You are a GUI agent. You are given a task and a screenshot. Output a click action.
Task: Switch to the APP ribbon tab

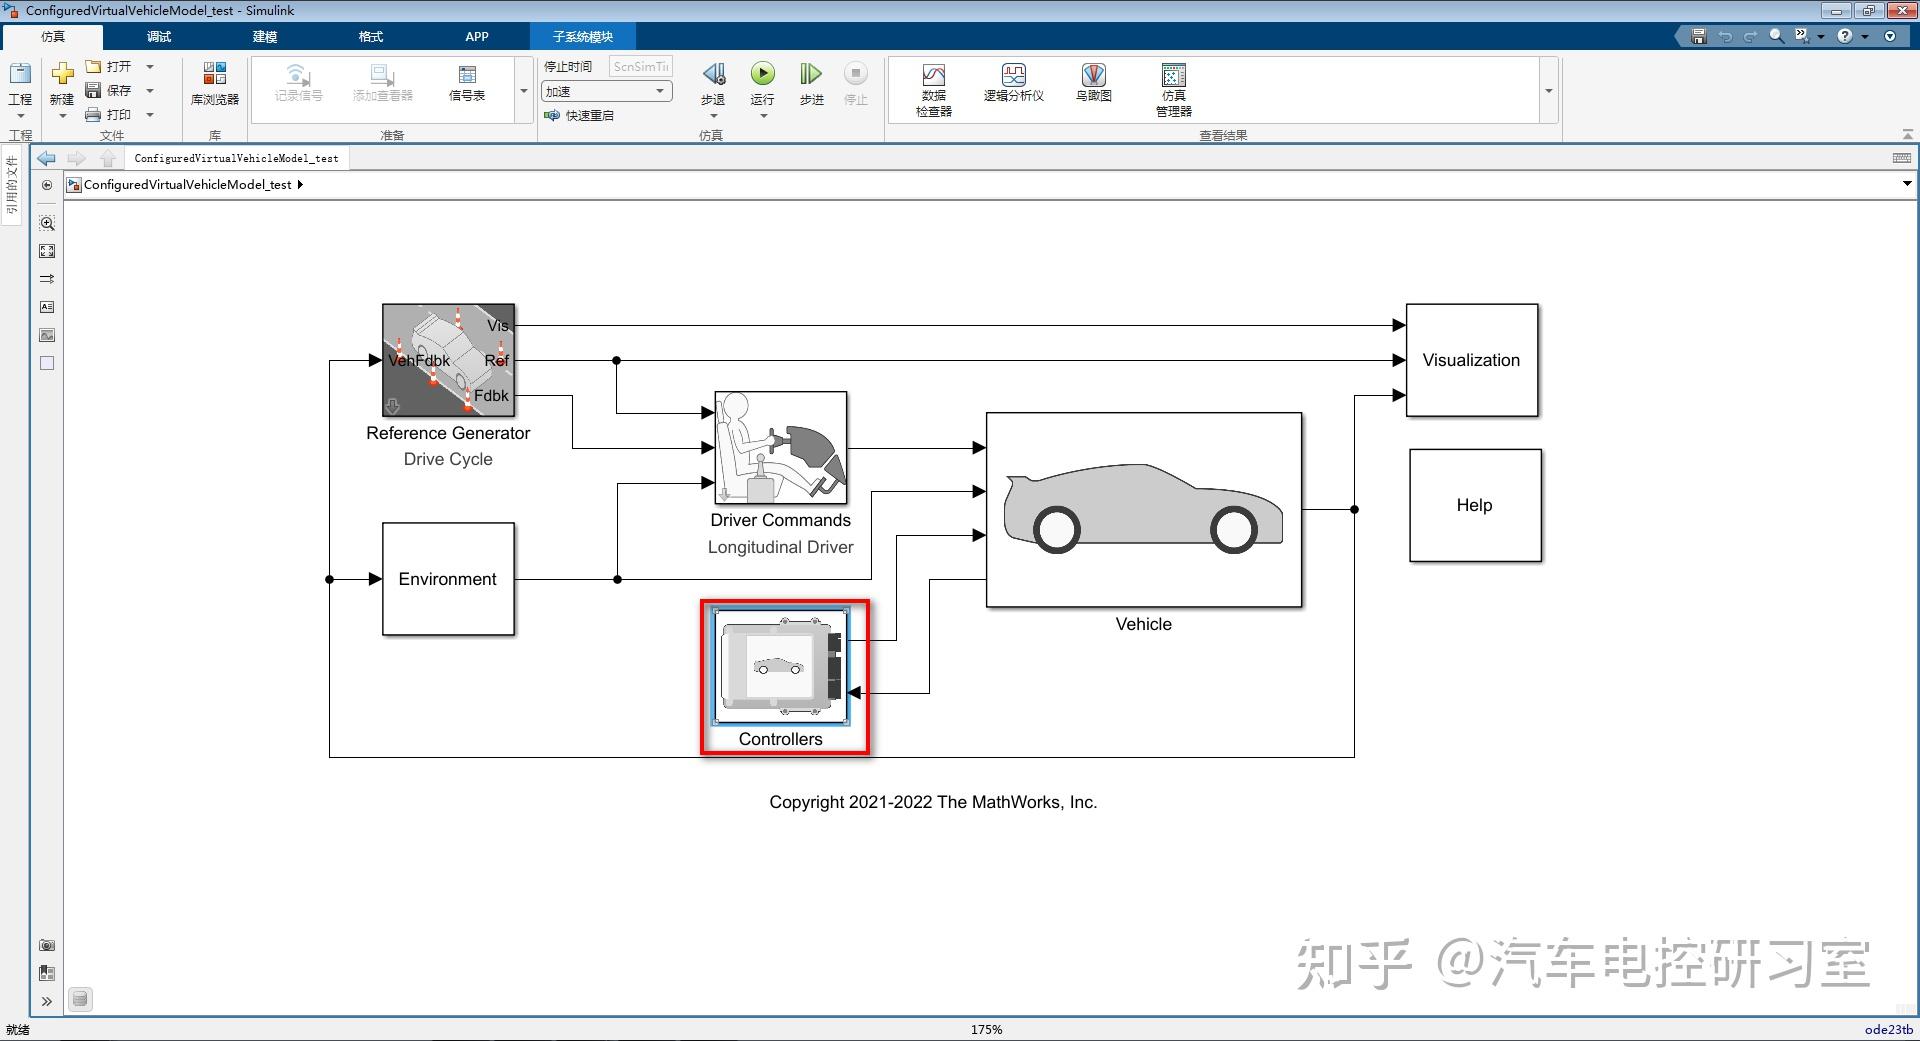(477, 36)
